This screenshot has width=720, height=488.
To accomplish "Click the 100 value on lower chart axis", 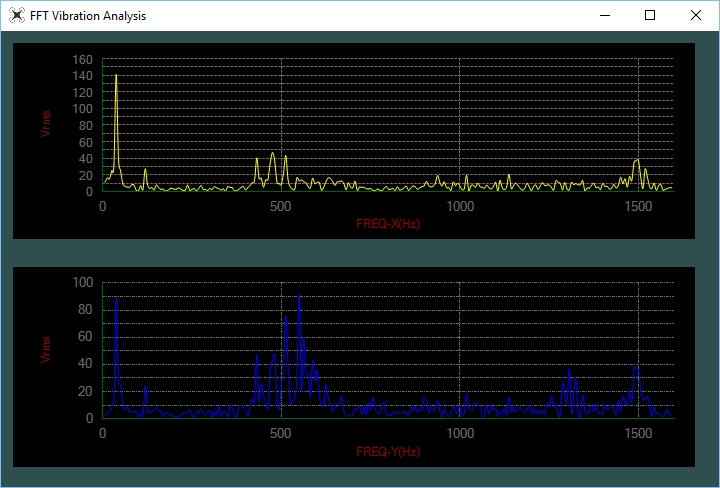I will (83, 282).
